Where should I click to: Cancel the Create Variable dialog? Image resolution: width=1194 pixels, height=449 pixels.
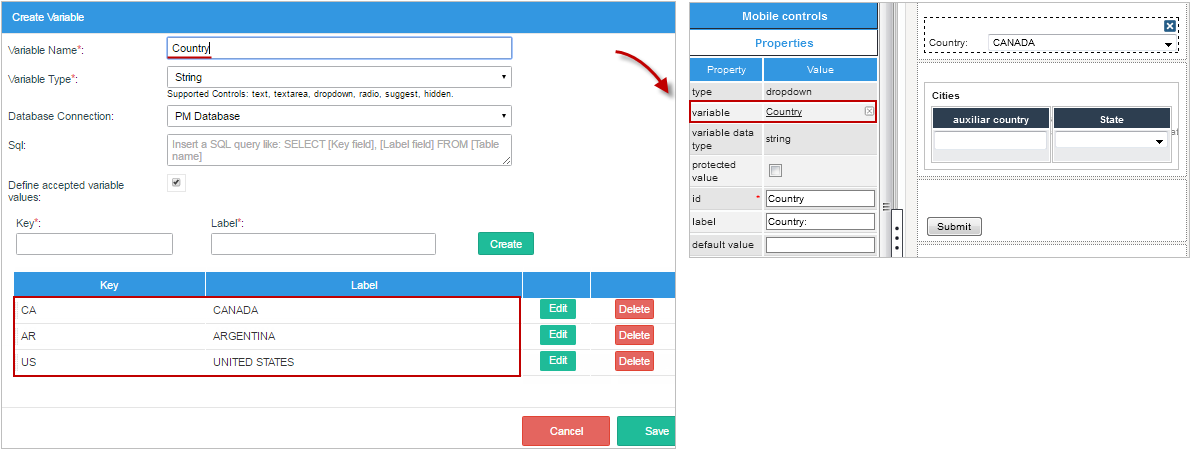click(565, 431)
